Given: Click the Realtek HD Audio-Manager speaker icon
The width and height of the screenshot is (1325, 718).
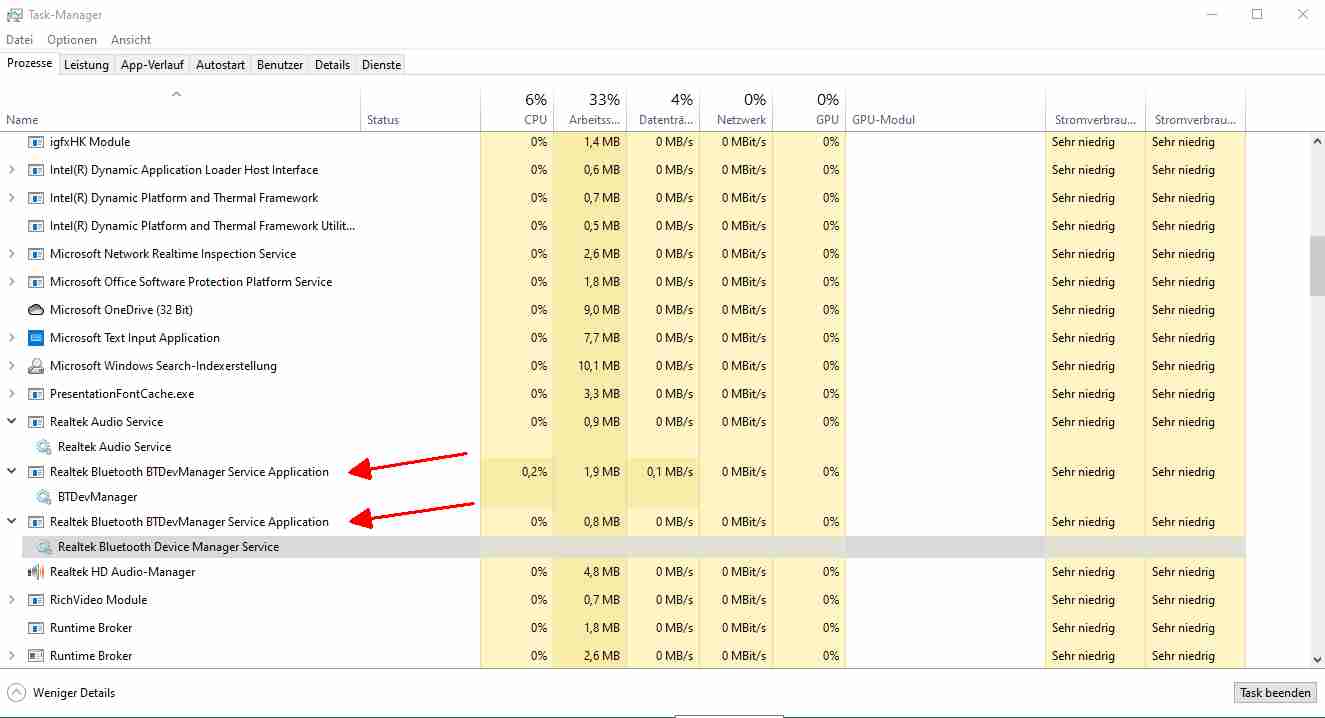Looking at the screenshot, I should pos(36,572).
